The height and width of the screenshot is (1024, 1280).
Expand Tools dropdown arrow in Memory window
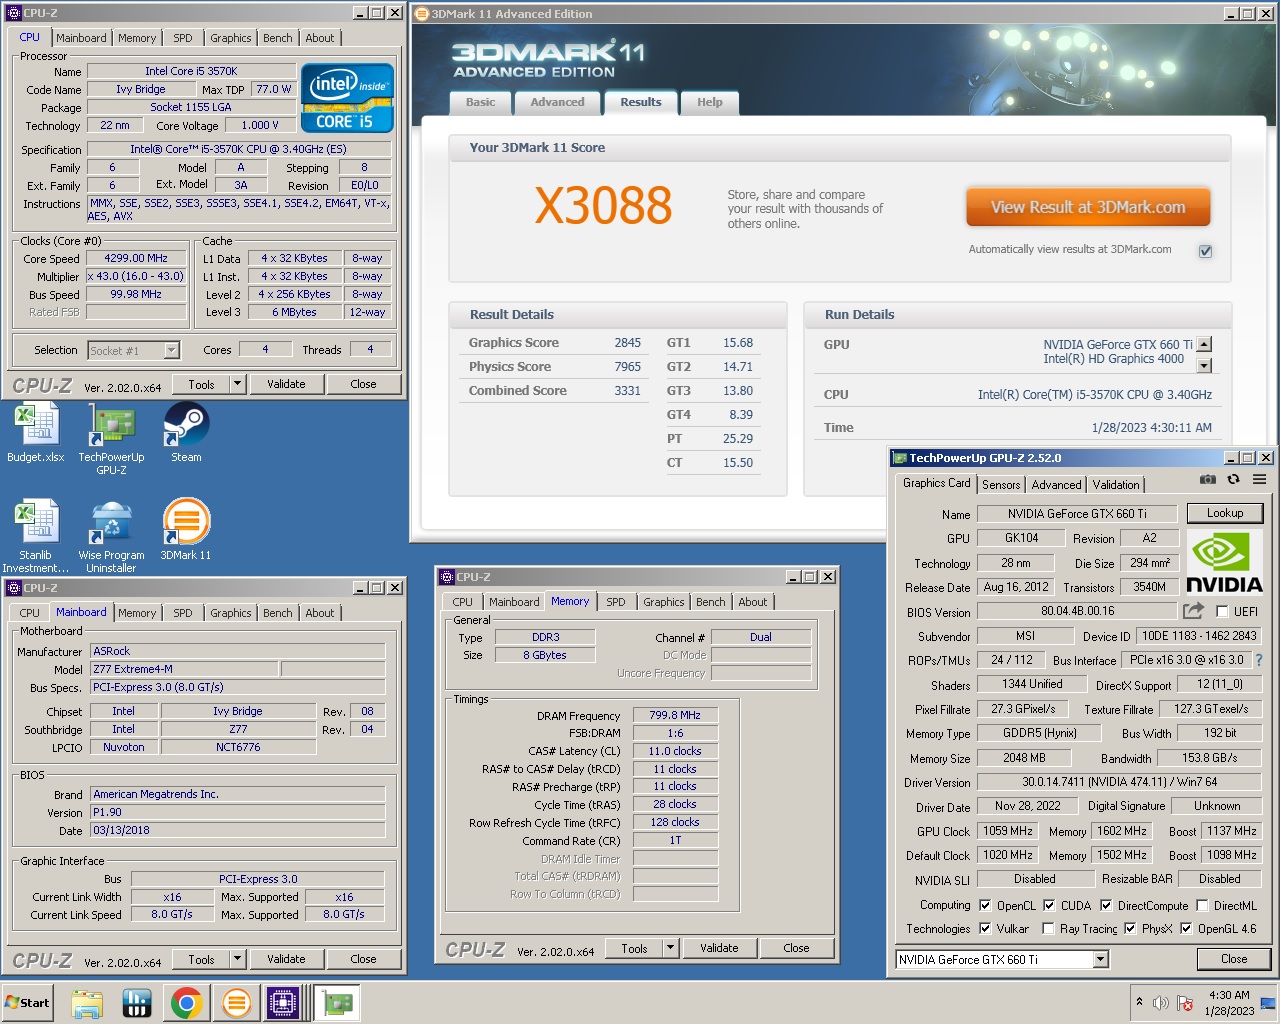click(670, 948)
